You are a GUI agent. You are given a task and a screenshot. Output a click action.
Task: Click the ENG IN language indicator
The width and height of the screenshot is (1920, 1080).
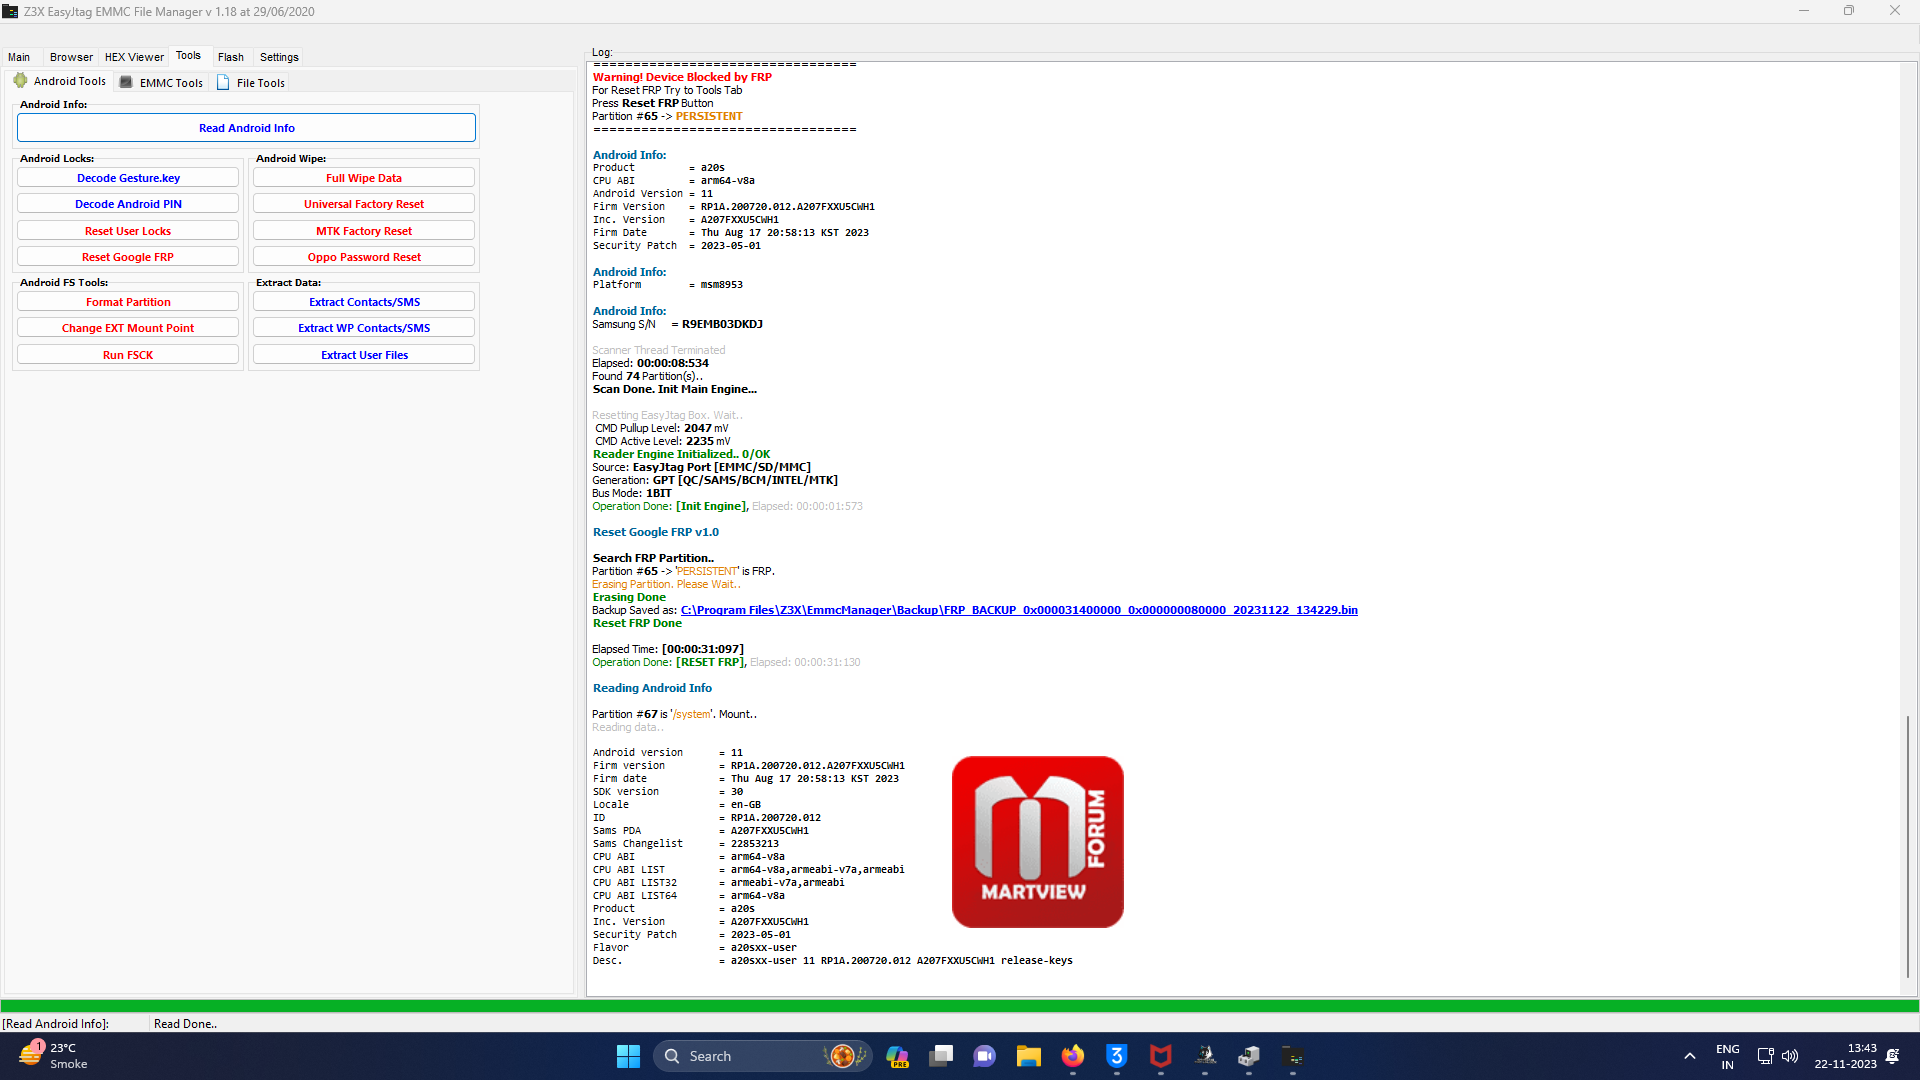tap(1727, 1056)
